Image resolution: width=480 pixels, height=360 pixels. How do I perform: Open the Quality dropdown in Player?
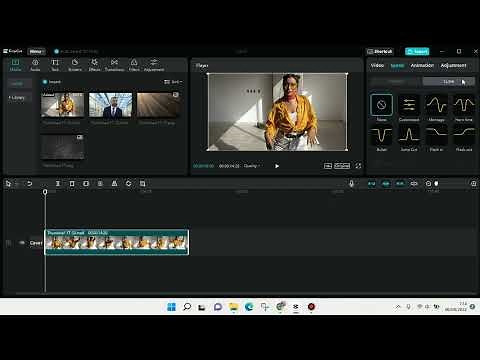click(x=252, y=166)
